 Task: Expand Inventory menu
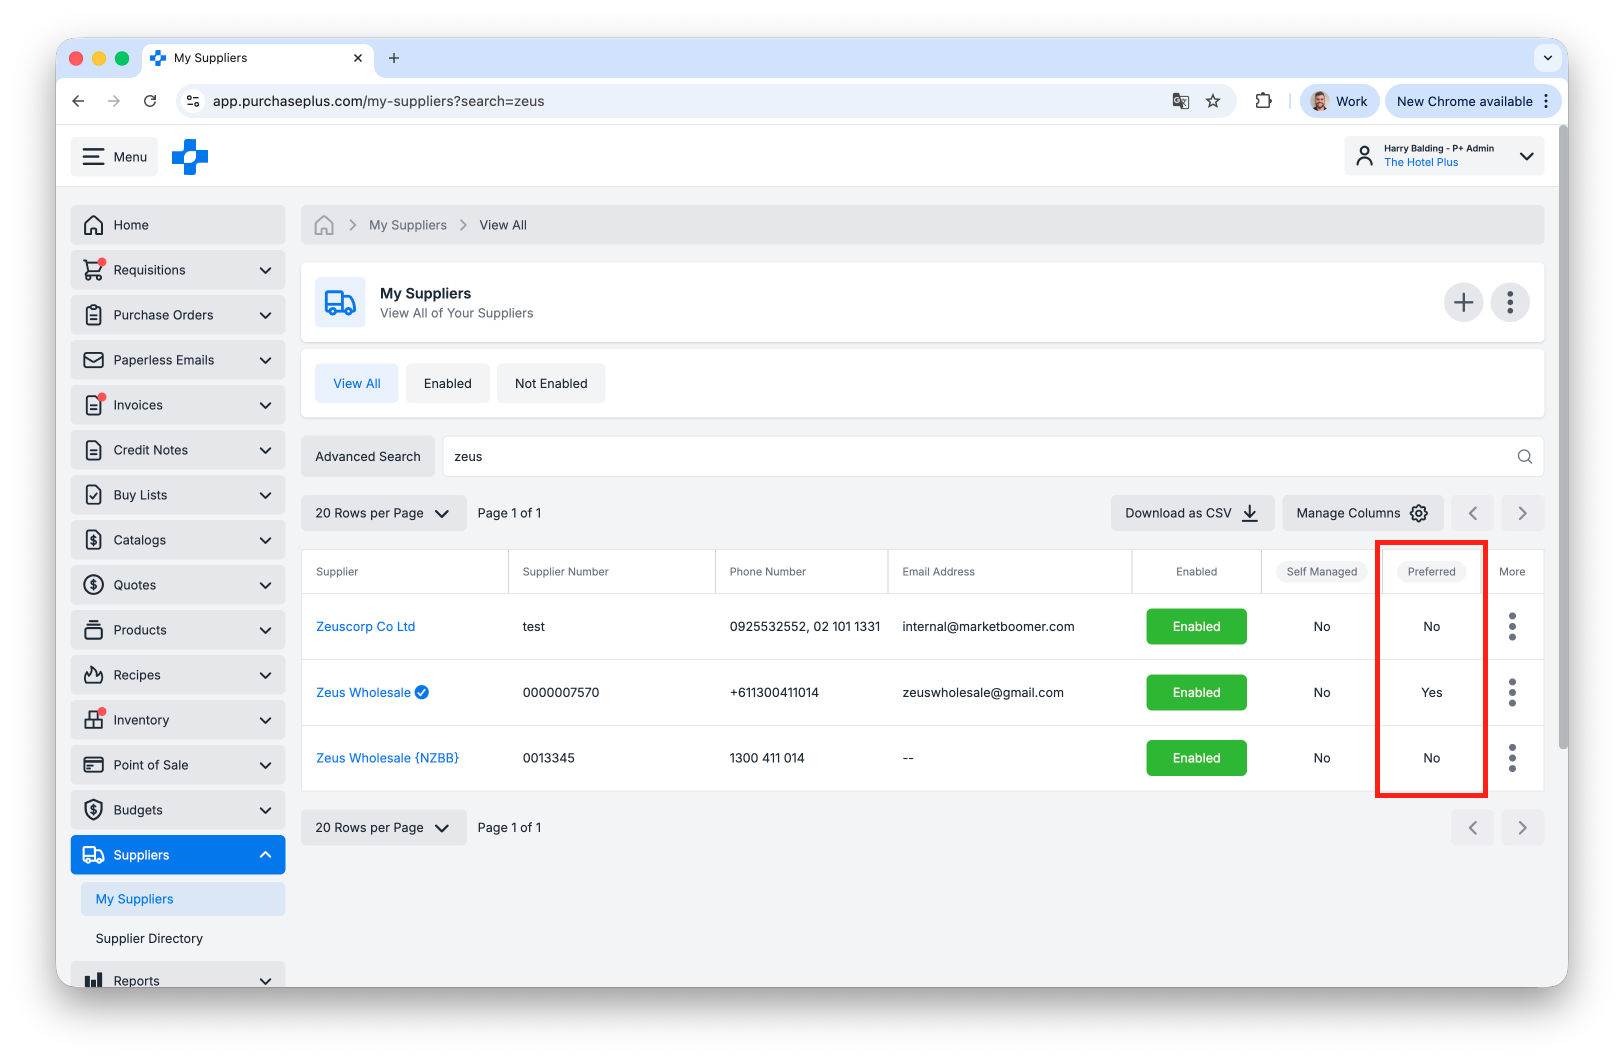tap(178, 720)
